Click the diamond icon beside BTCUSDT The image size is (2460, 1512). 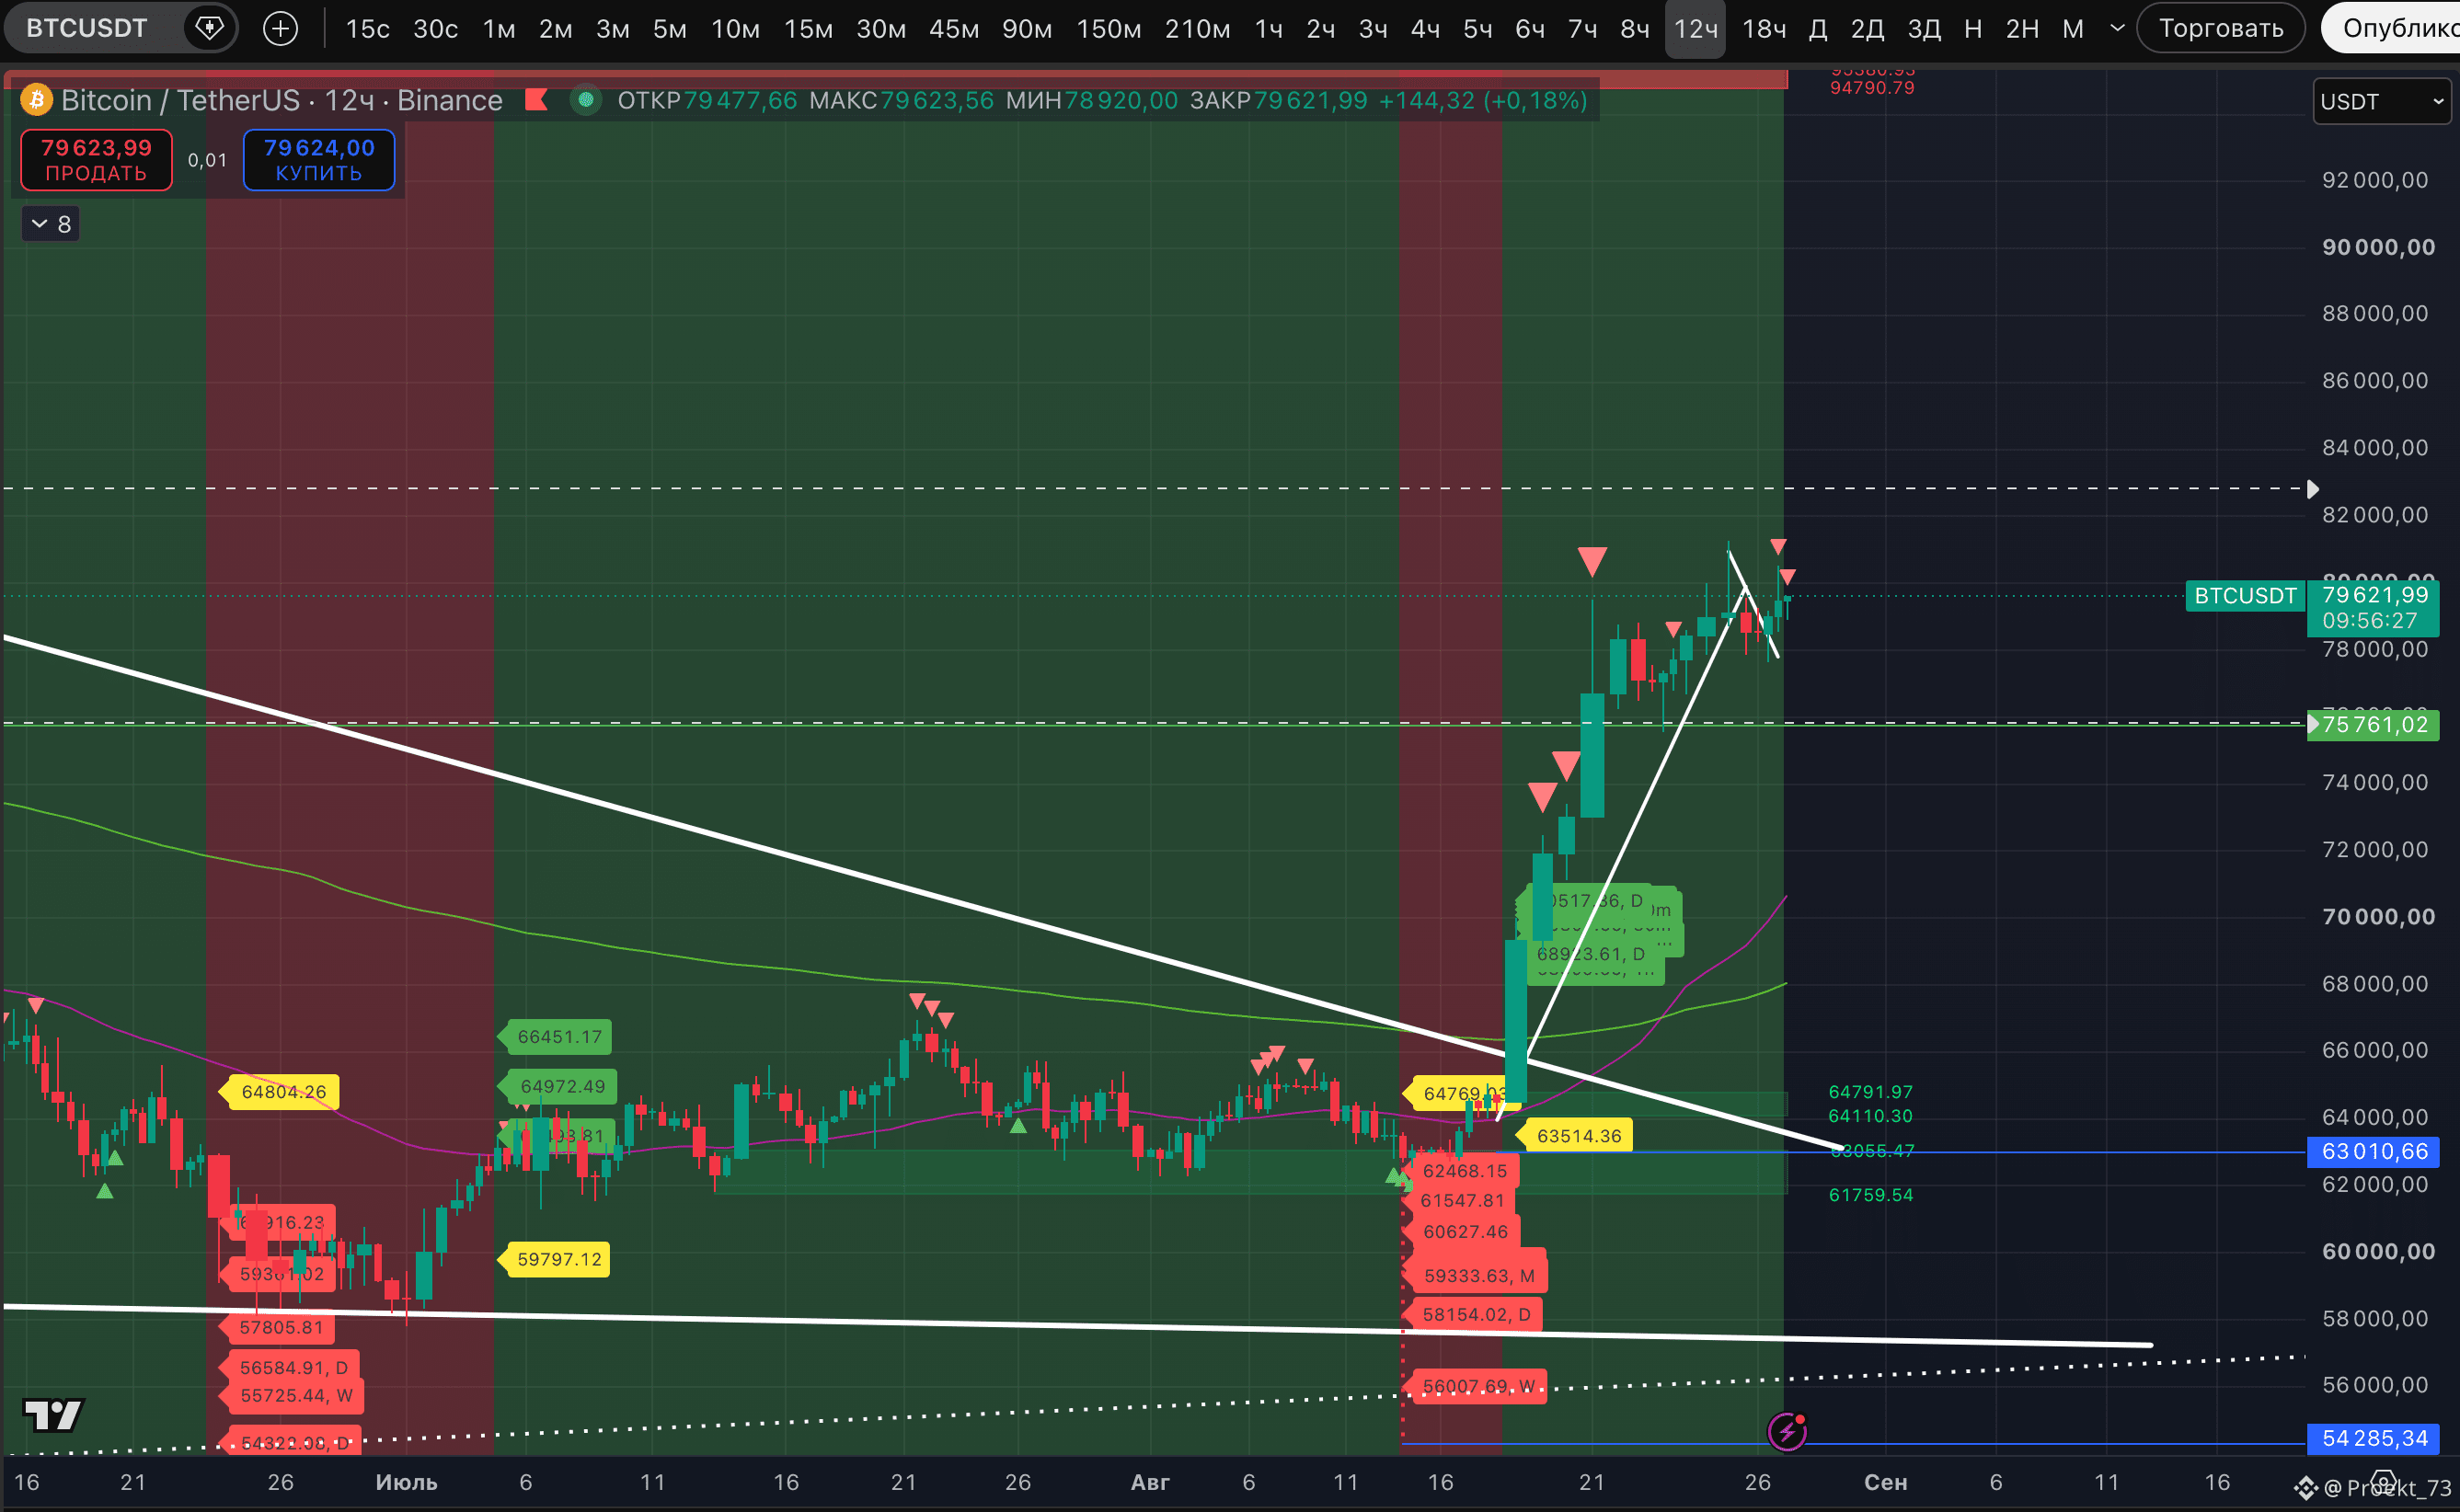[x=209, y=28]
